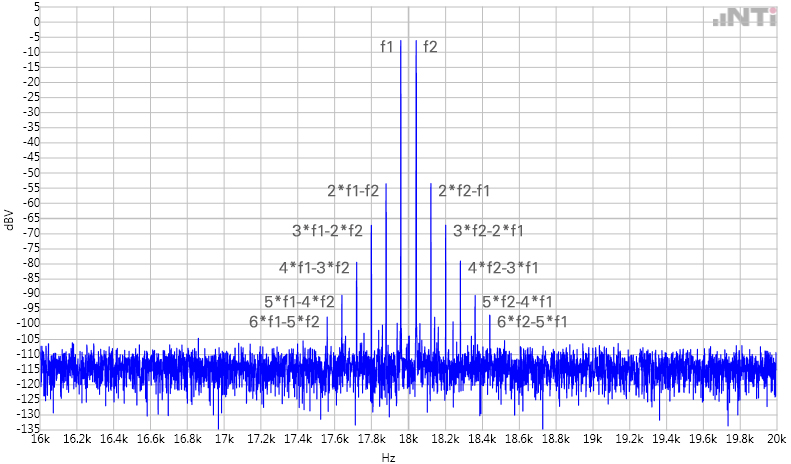The image size is (791, 464).
Task: Click the 6*f1-5*f2 label
Action: coord(284,321)
